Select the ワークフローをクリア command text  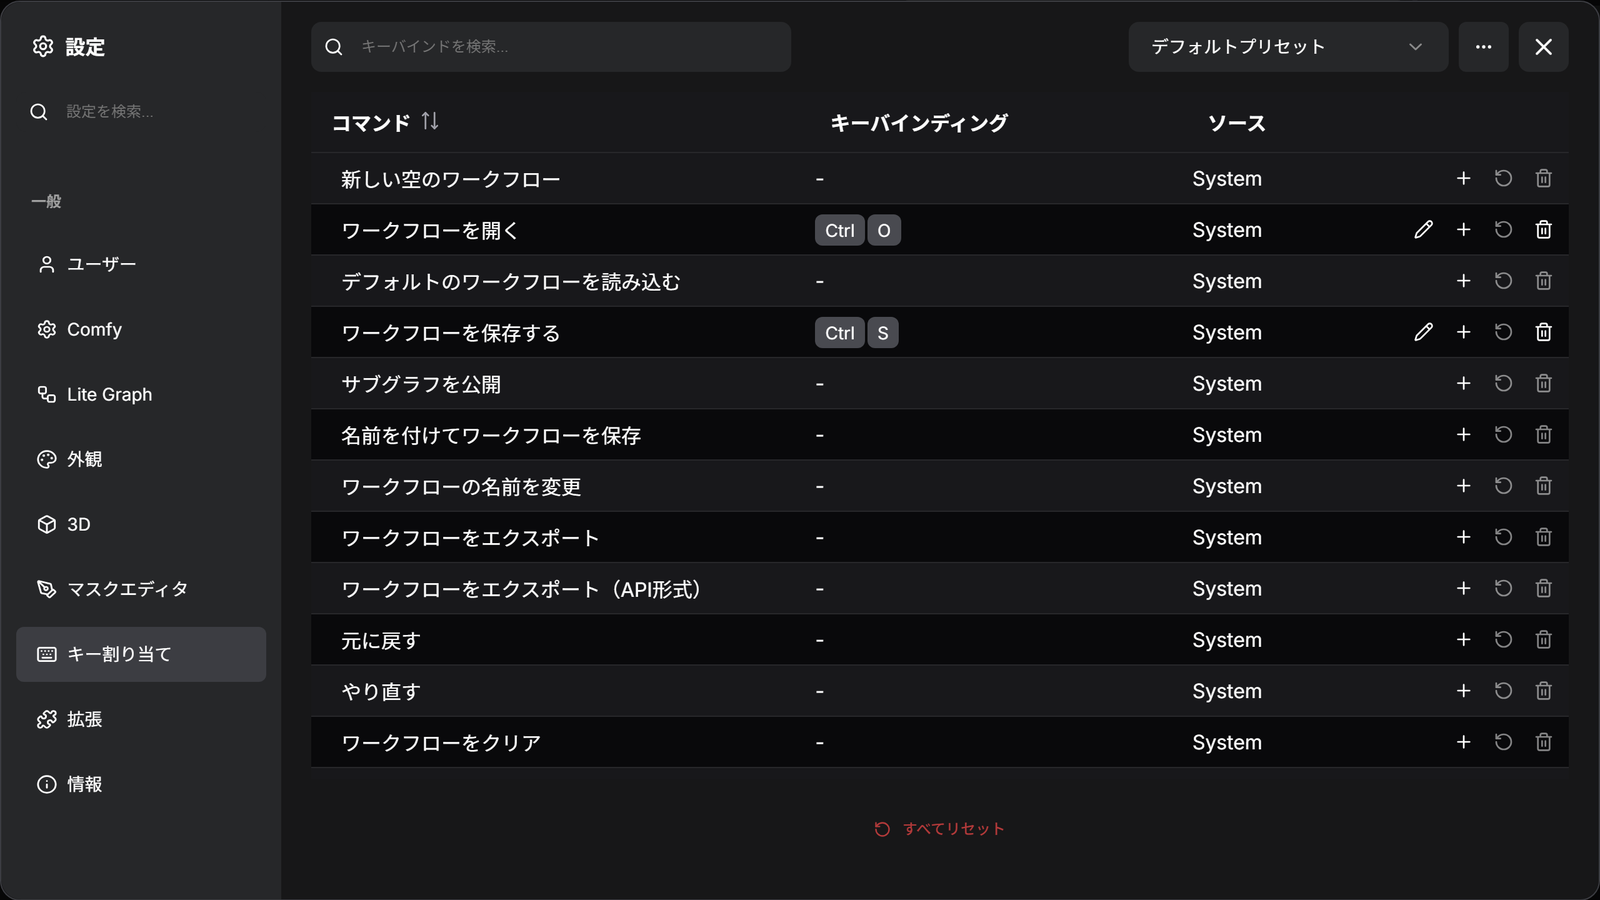[441, 743]
